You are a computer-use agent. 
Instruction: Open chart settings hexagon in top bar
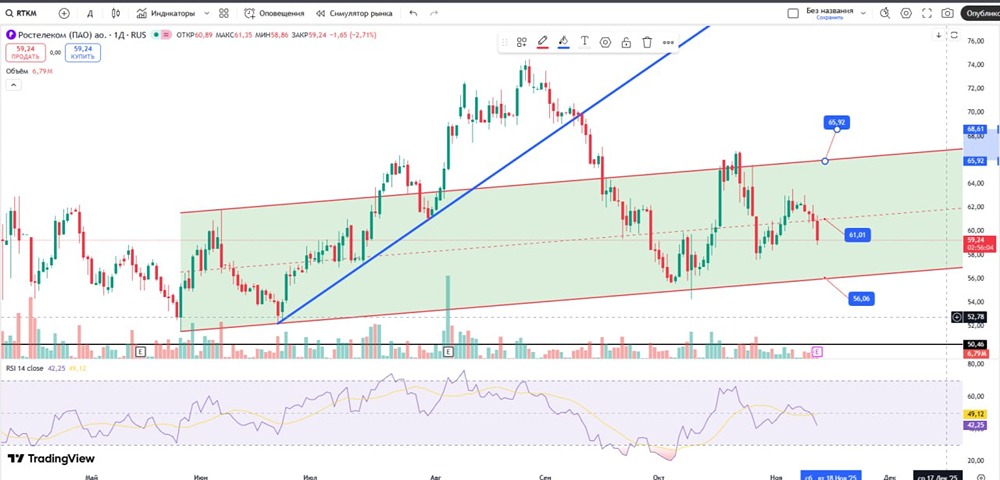(906, 13)
